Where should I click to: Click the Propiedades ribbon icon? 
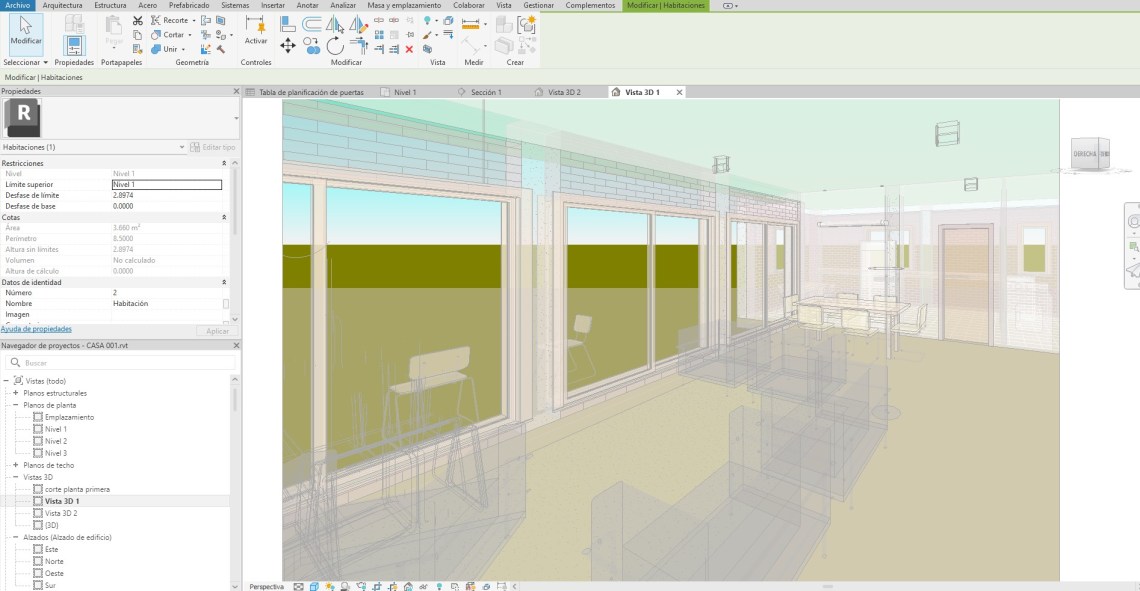73,44
